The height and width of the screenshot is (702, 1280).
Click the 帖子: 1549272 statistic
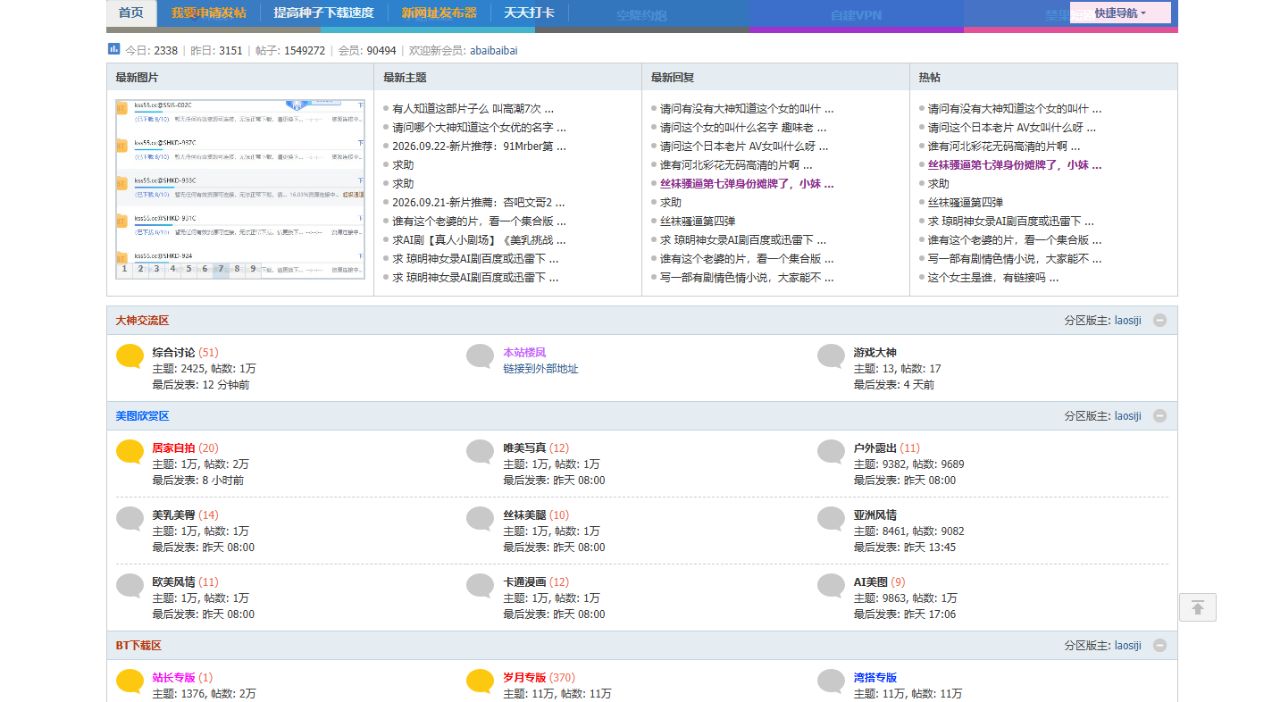(x=290, y=50)
